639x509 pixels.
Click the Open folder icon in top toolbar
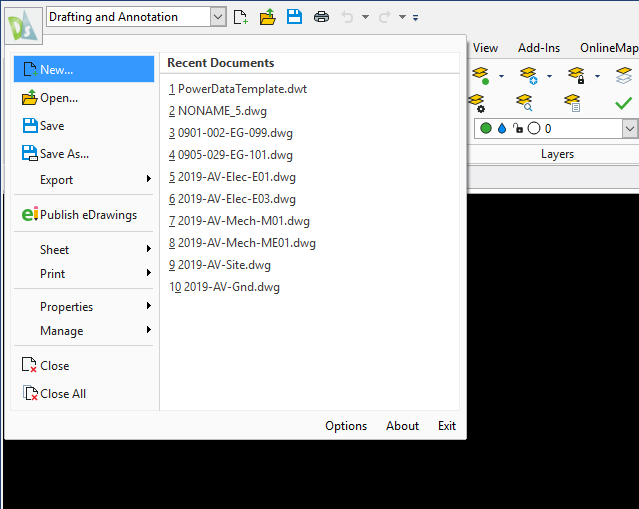tap(267, 17)
